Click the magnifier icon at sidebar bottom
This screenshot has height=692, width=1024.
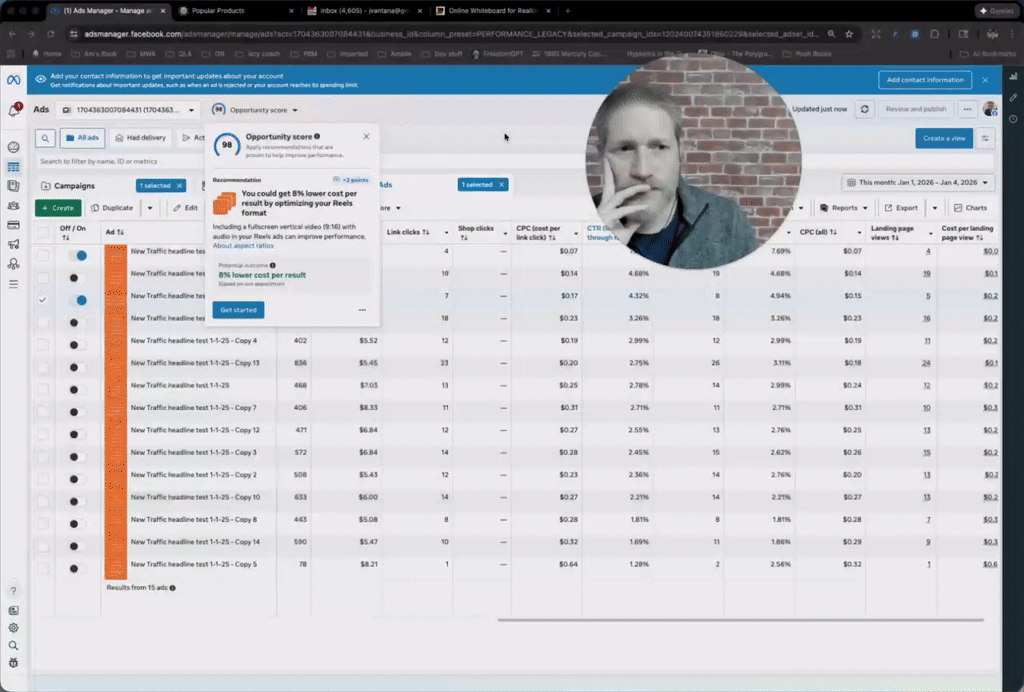pos(13,646)
